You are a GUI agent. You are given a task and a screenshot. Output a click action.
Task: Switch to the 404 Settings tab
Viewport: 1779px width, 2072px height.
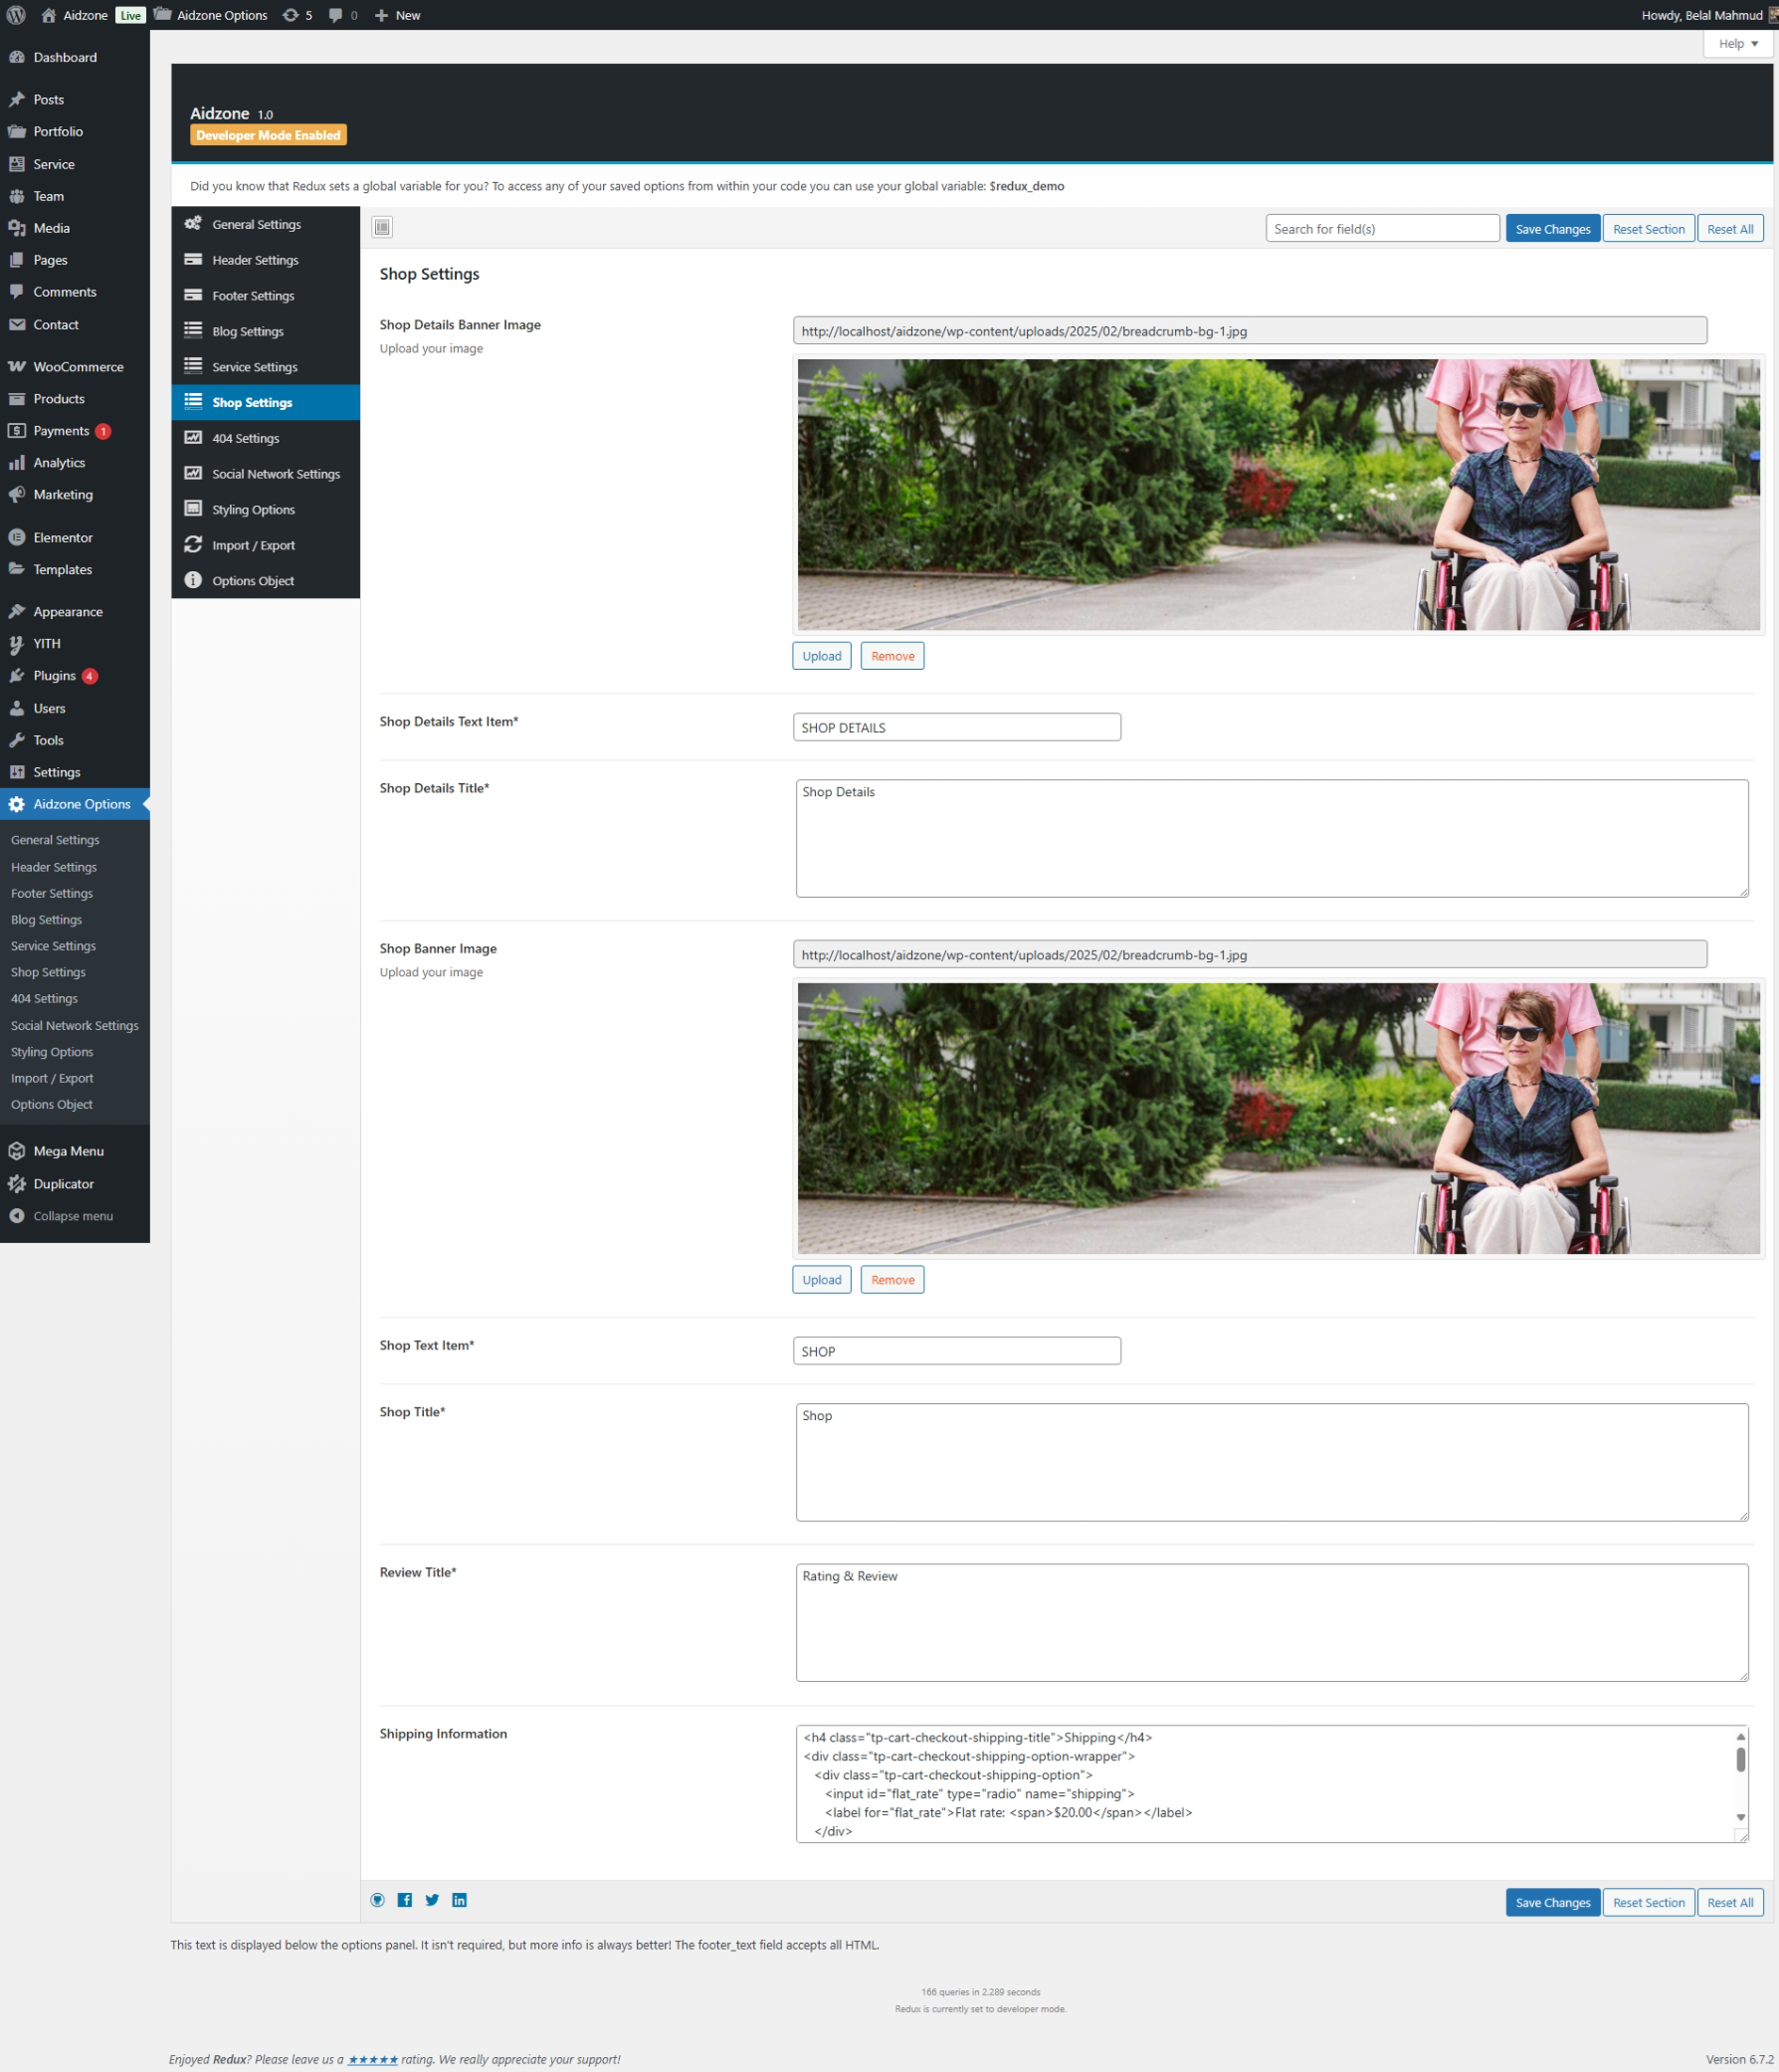click(x=245, y=438)
